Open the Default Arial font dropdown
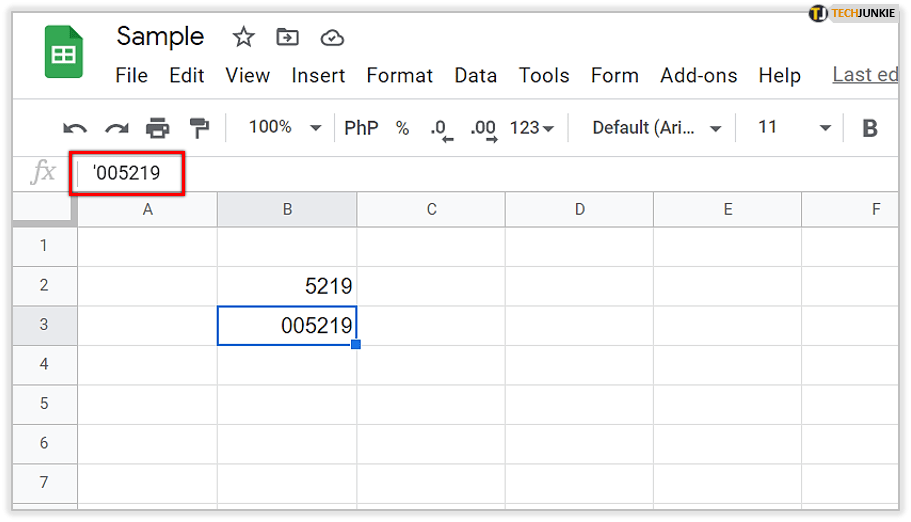This screenshot has width=911, height=522. [656, 128]
